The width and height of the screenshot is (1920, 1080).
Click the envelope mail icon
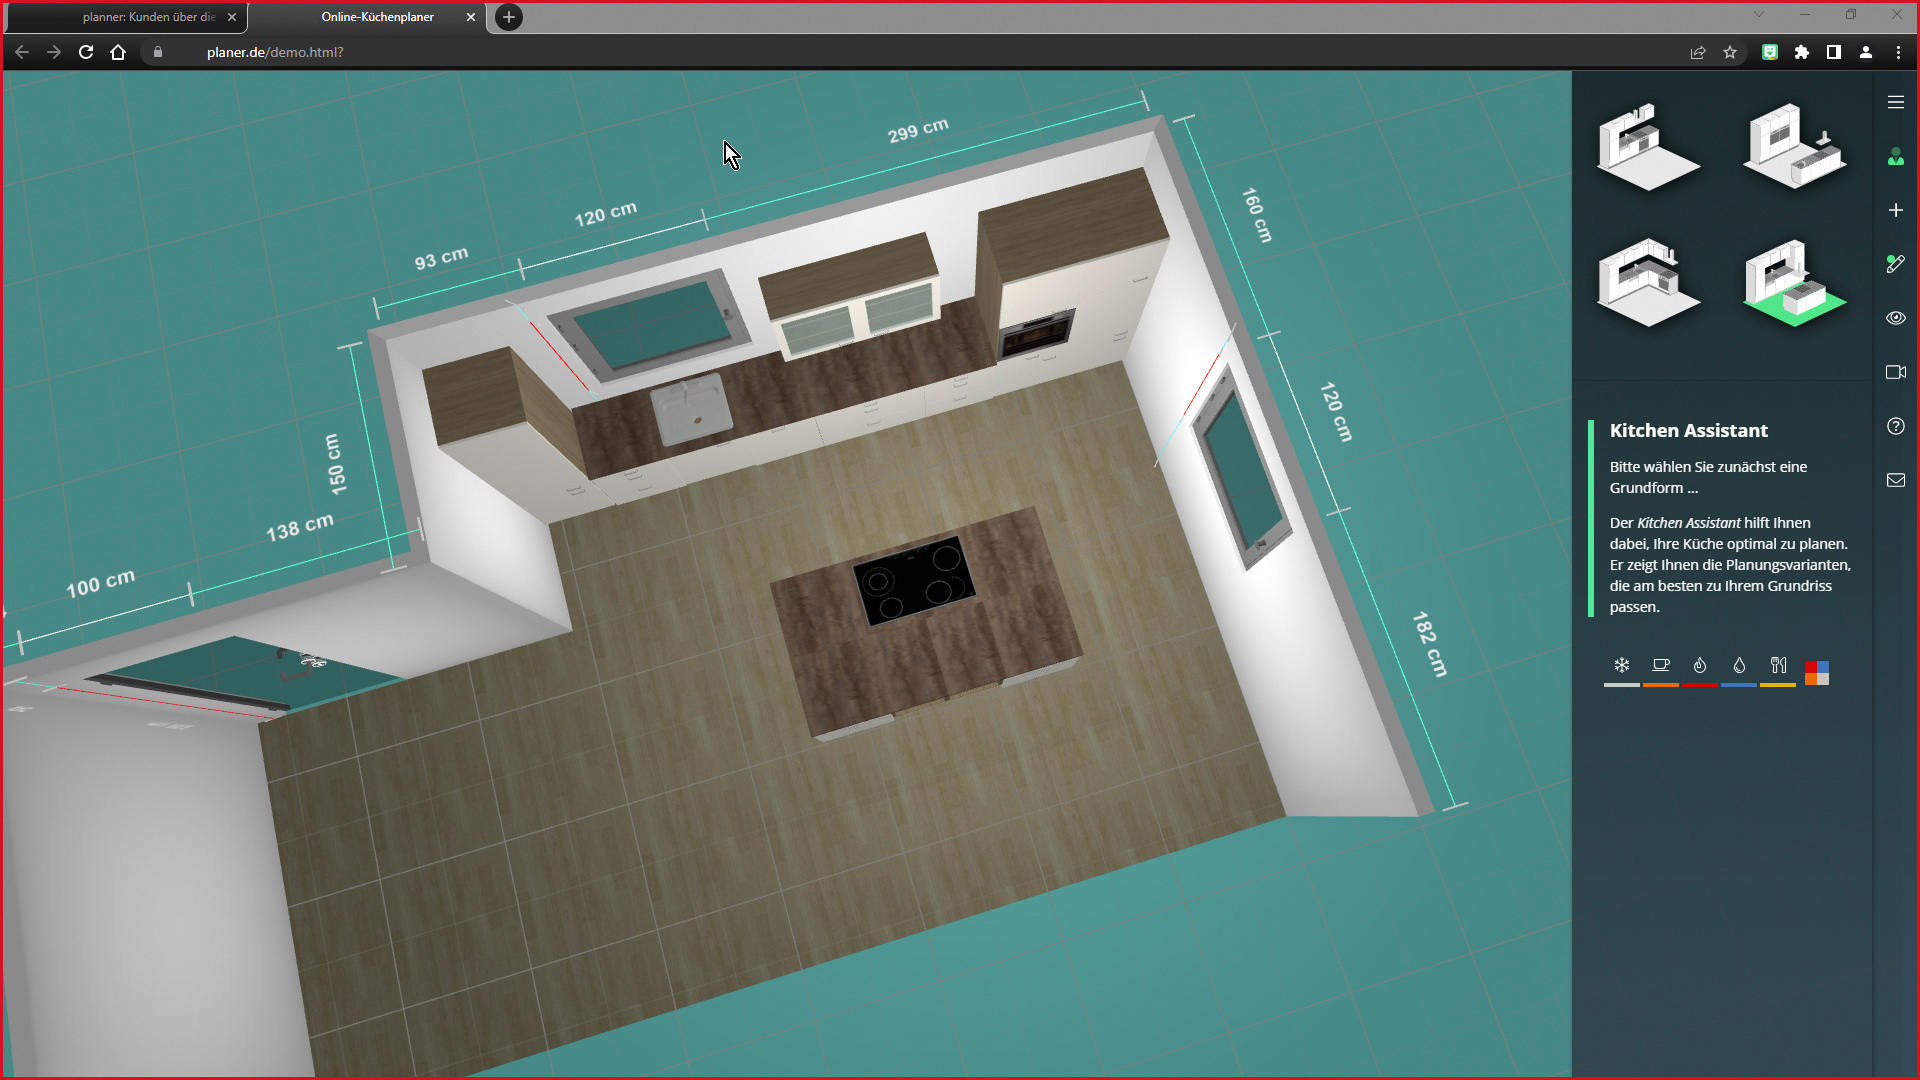pyautogui.click(x=1895, y=480)
